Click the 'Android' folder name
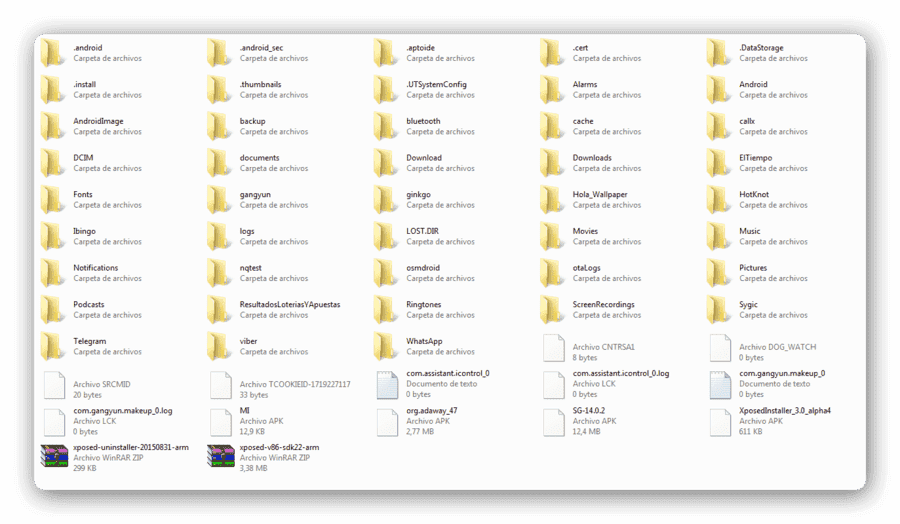 coord(753,84)
